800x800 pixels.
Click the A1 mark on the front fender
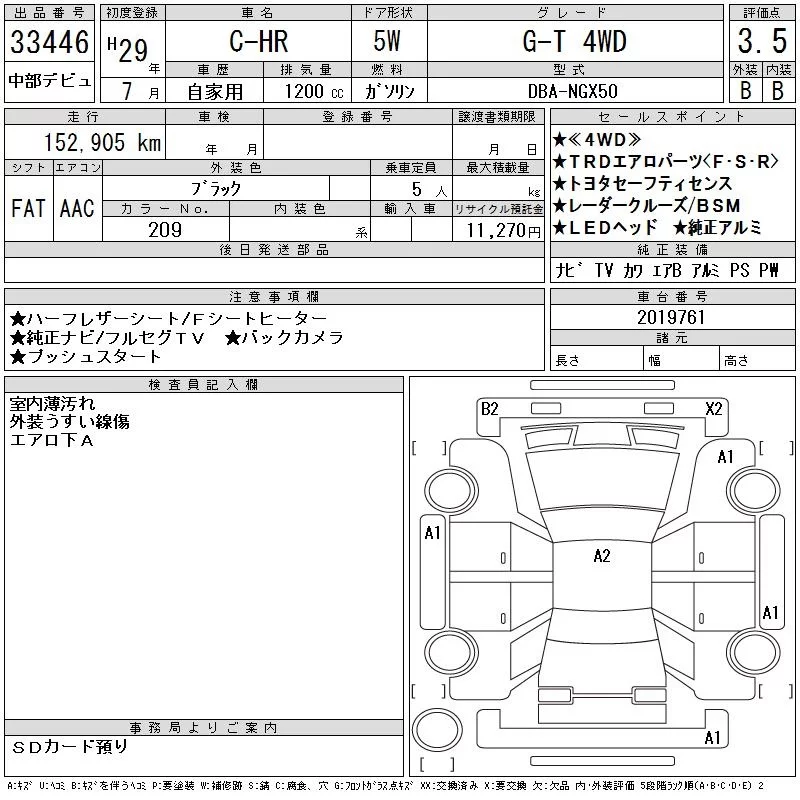coord(726,457)
